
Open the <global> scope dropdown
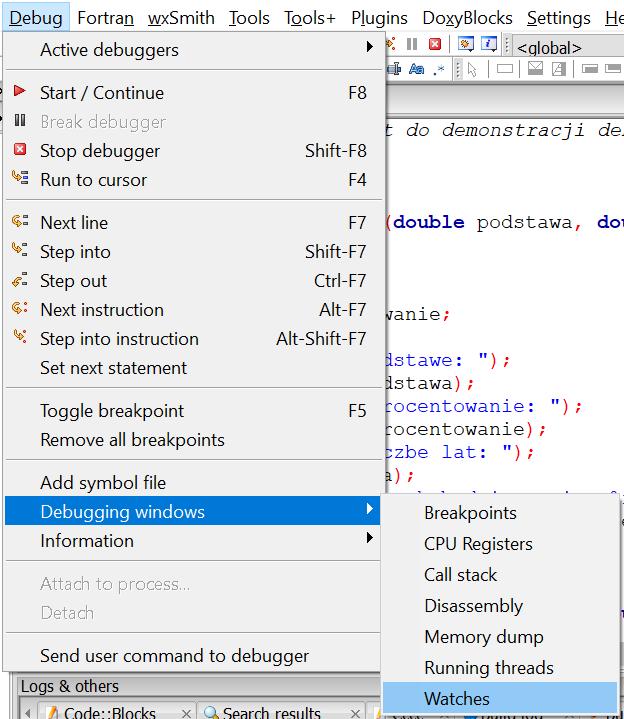pos(567,47)
